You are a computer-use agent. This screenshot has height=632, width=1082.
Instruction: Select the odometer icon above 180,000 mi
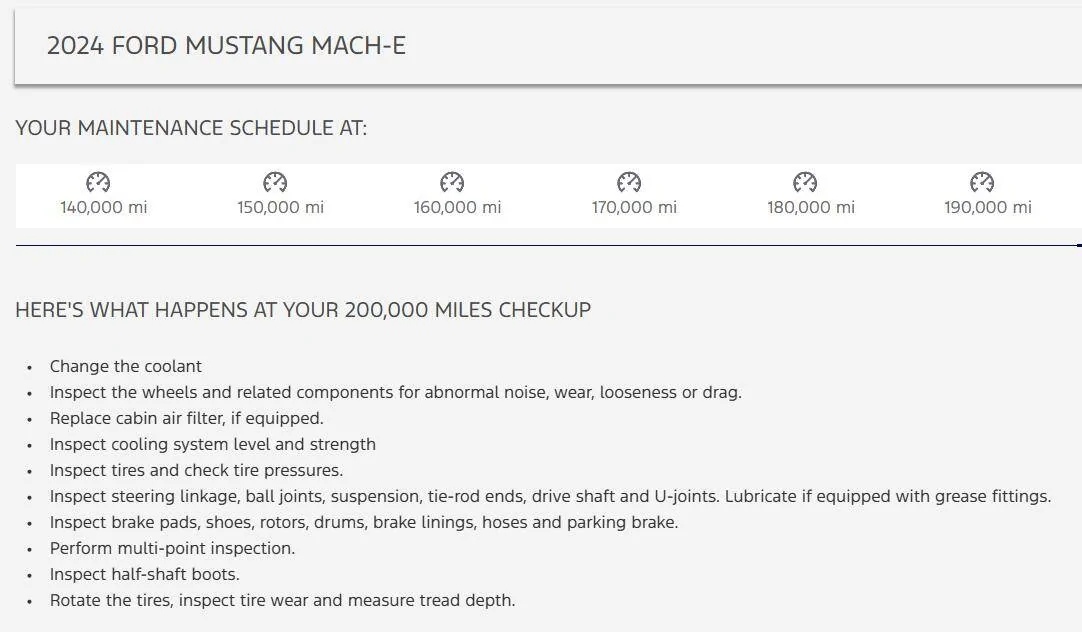805,182
